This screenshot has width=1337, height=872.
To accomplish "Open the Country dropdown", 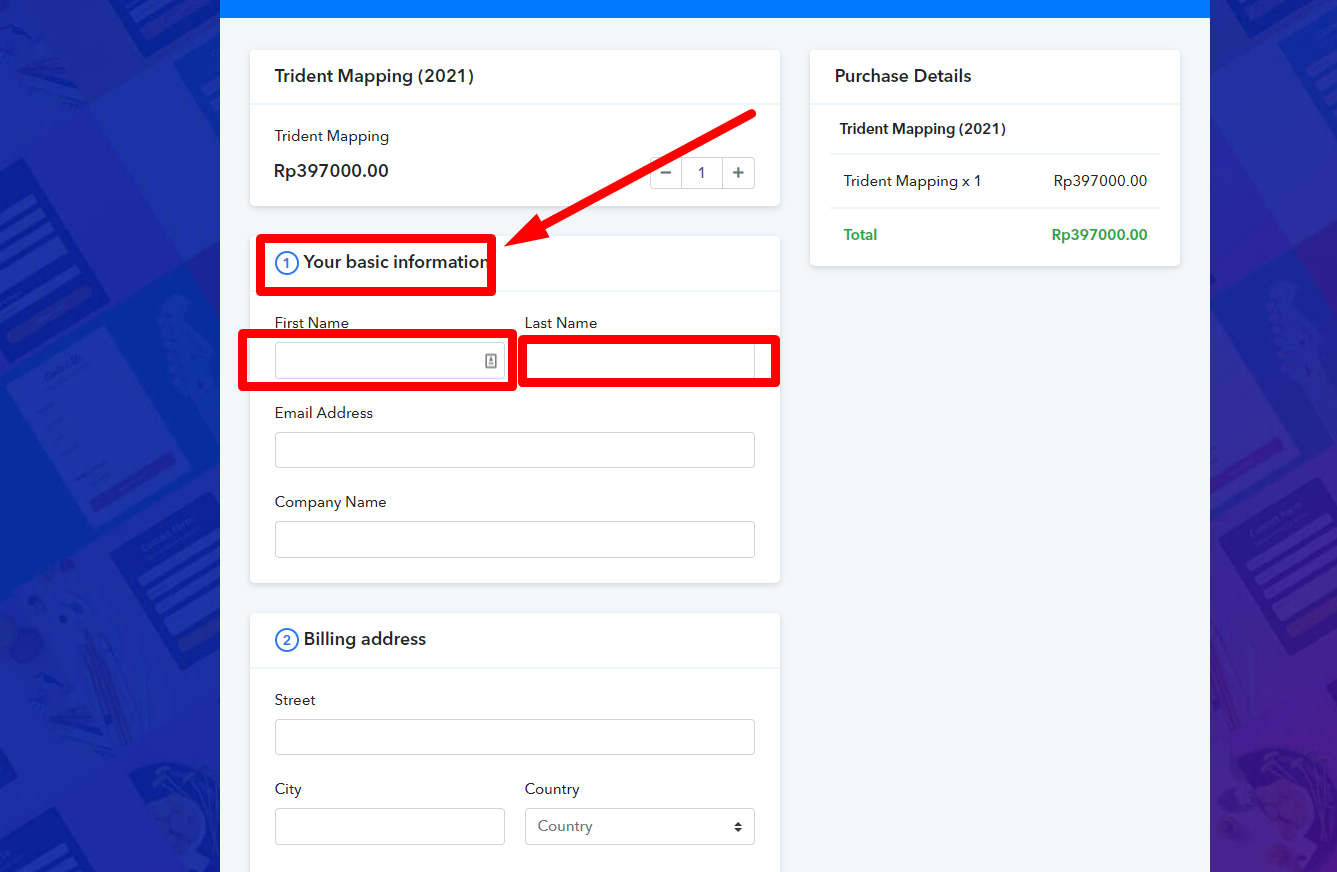I will [640, 826].
